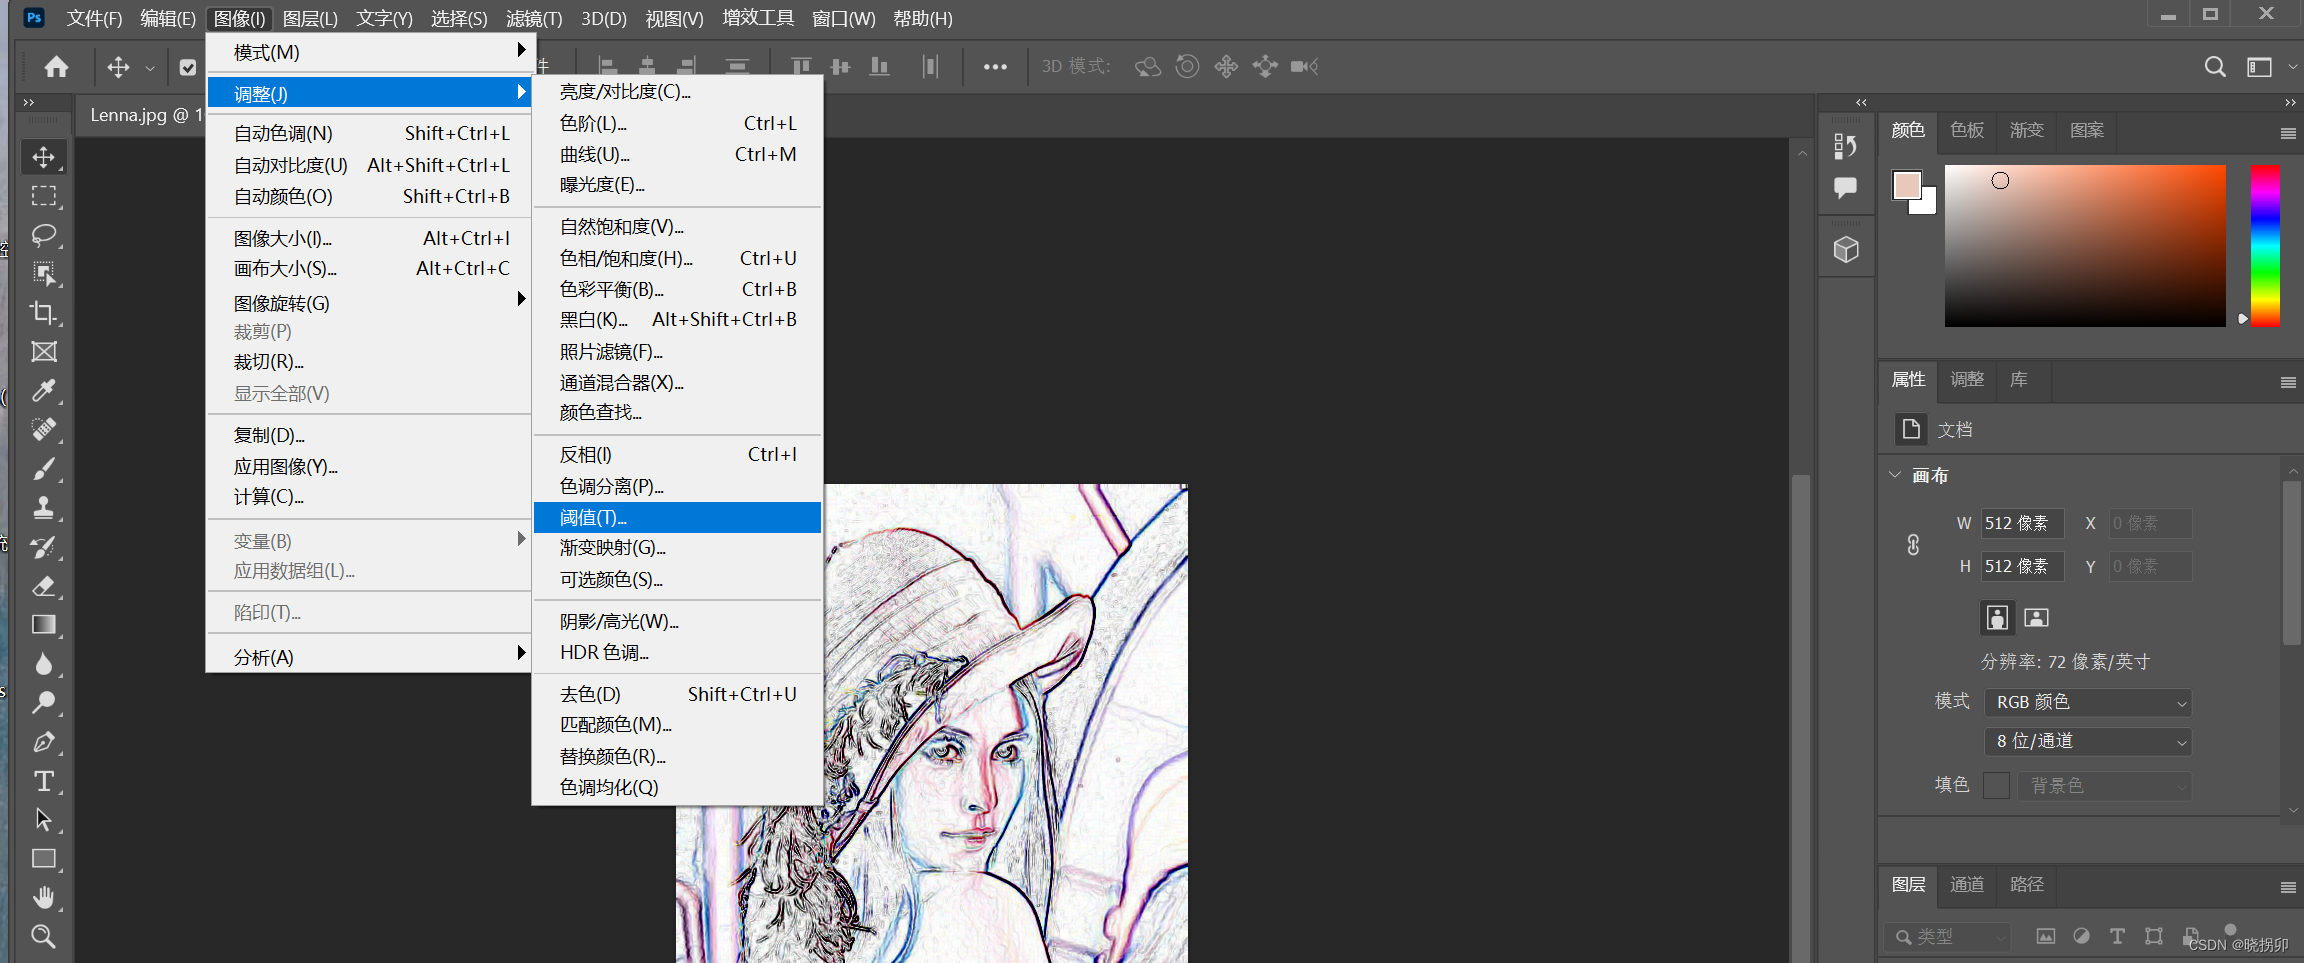The height and width of the screenshot is (963, 2304).
Task: Select the Zoom tool
Action: 43,937
